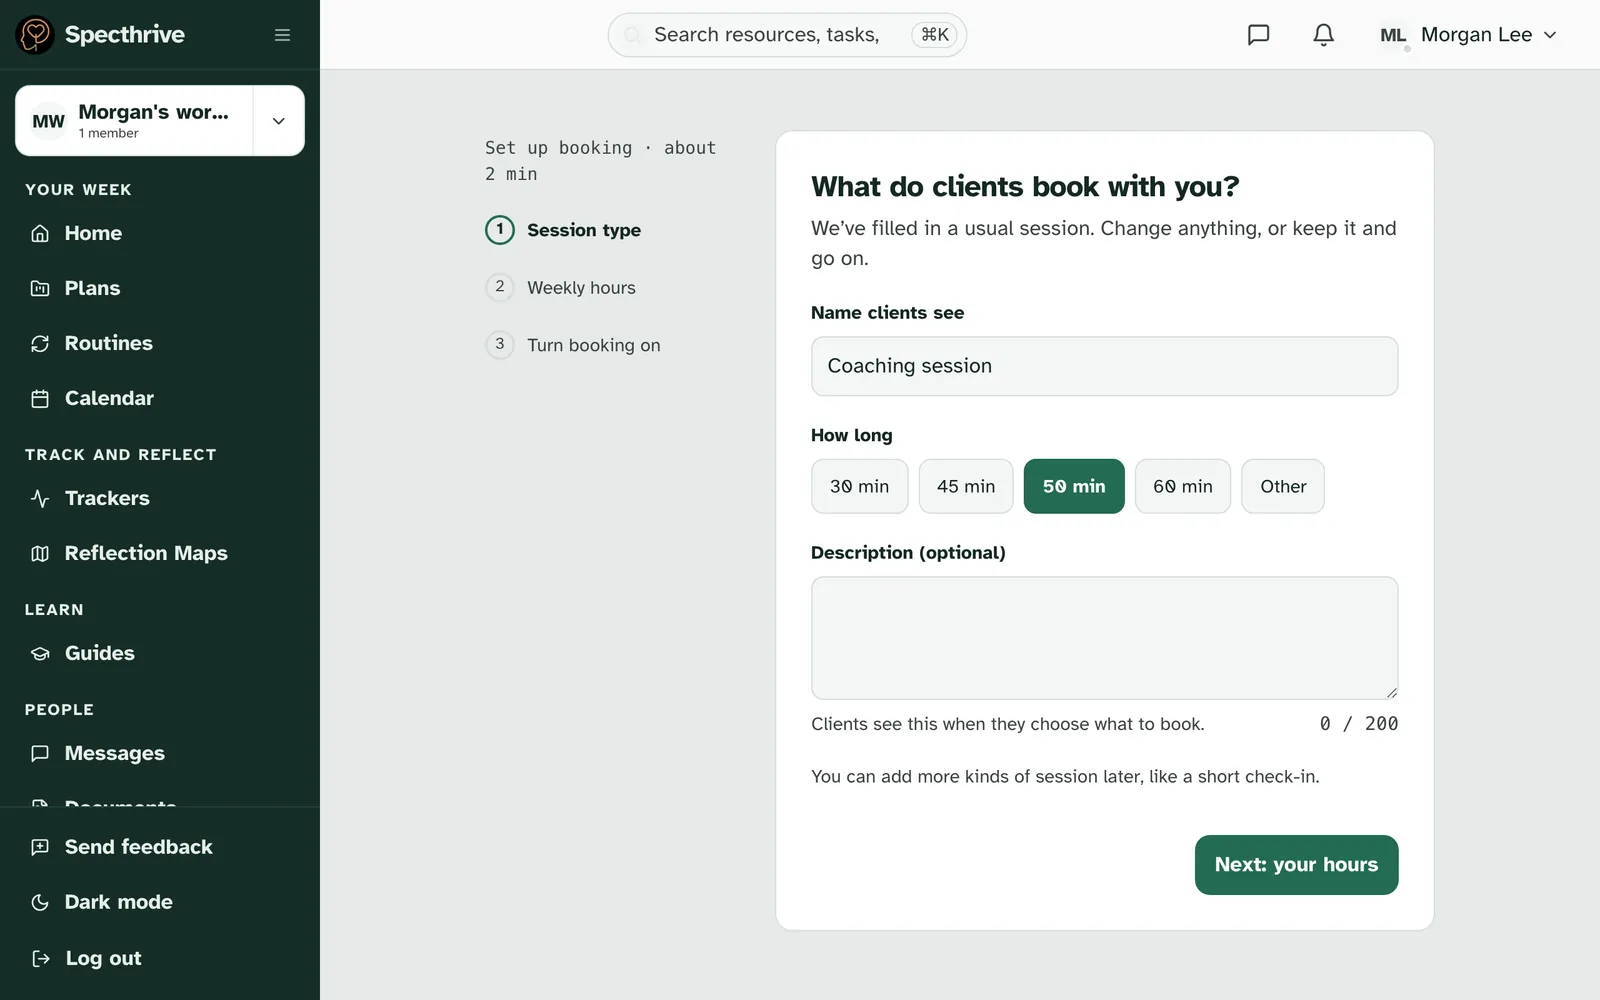Click the description resize handle
1600x1000 pixels.
[x=1391, y=692]
